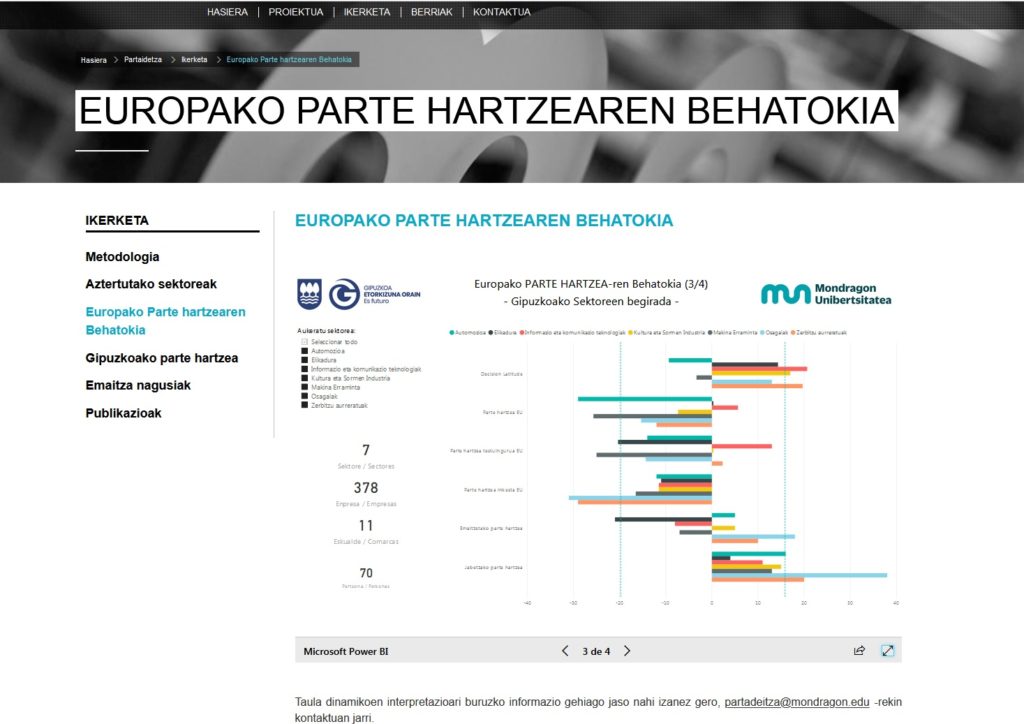1024x724 pixels.
Task: Go to the previous Power BI report page
Action: point(565,651)
